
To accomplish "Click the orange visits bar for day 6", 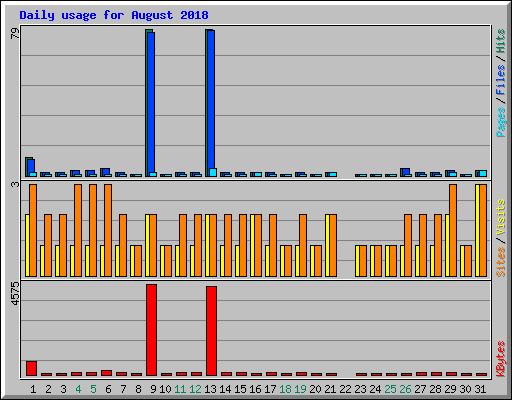I will [x=108, y=230].
